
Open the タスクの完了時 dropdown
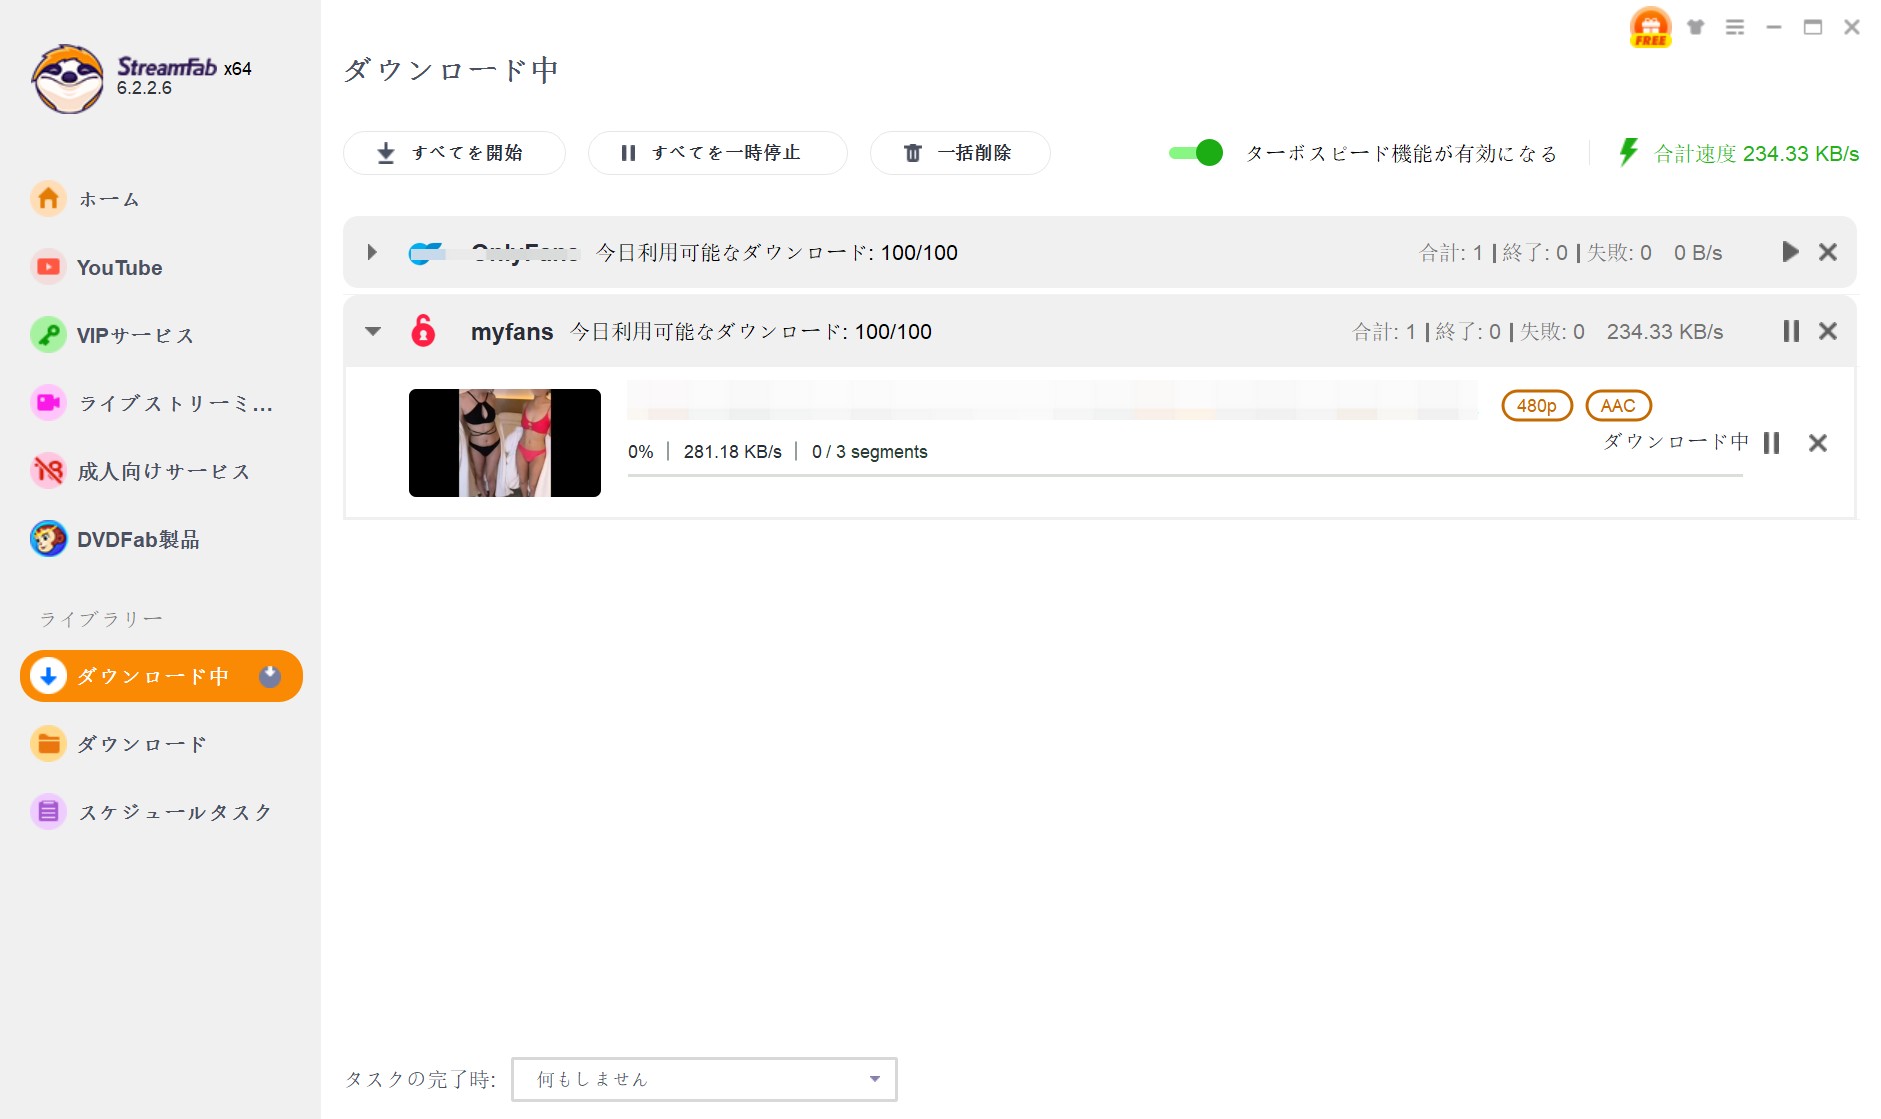click(704, 1079)
